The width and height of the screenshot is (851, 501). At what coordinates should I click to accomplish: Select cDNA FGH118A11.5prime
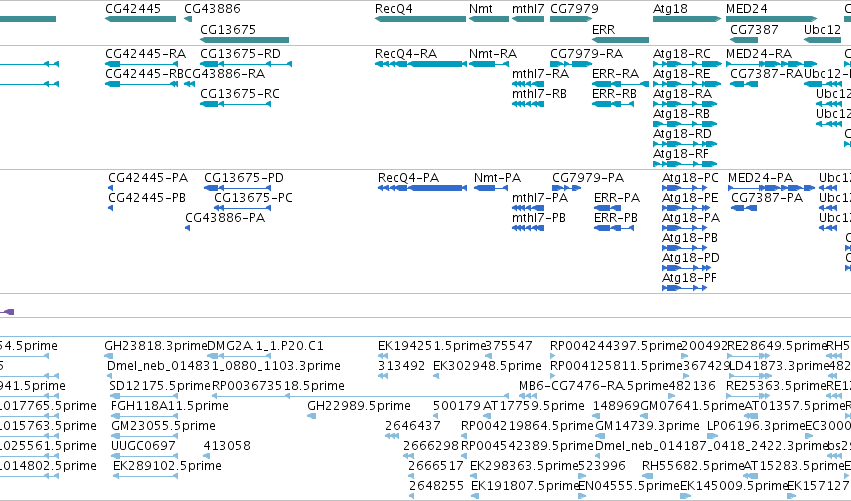point(144,416)
